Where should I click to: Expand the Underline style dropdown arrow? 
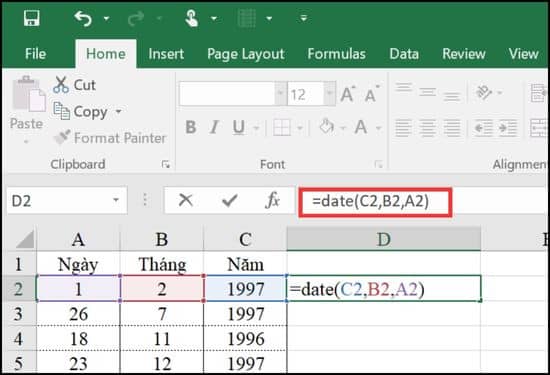[x=256, y=128]
